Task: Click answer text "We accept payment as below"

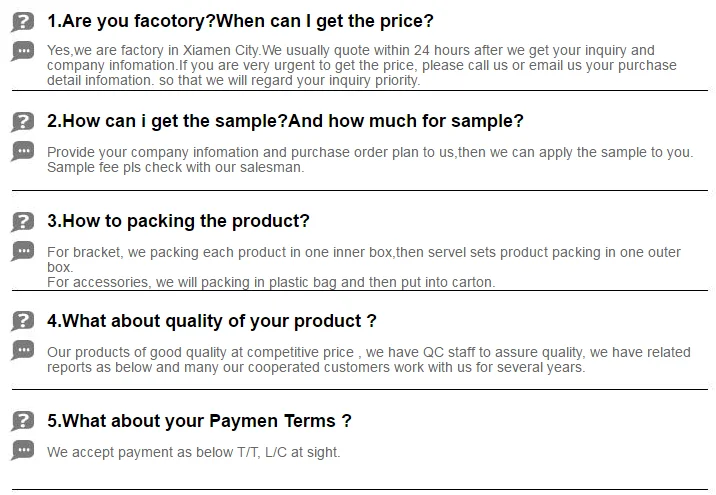Action: coord(193,452)
